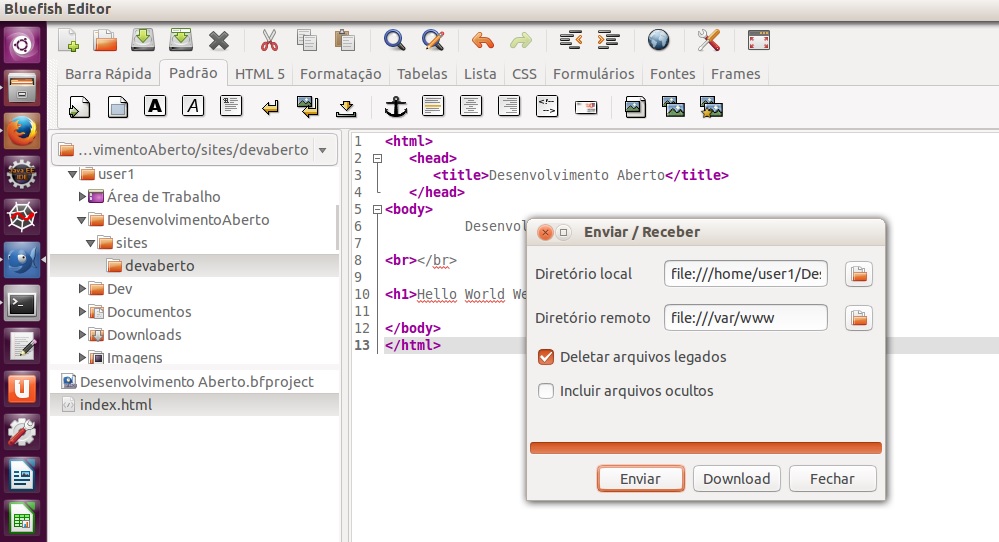Collapse the DesenvolvimentoAberto folder
The width and height of the screenshot is (999, 542).
(x=83, y=220)
